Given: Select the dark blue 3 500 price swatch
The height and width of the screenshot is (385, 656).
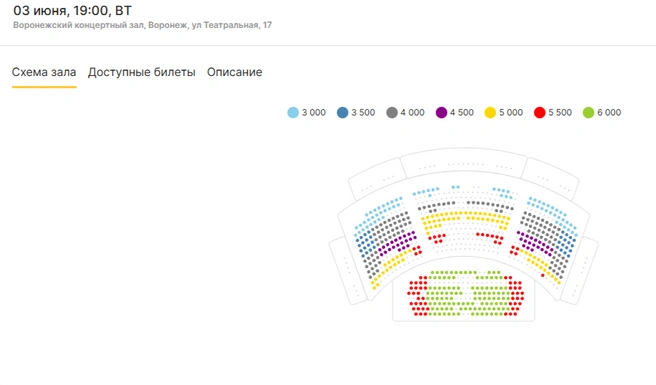Looking at the screenshot, I should coord(343,113).
